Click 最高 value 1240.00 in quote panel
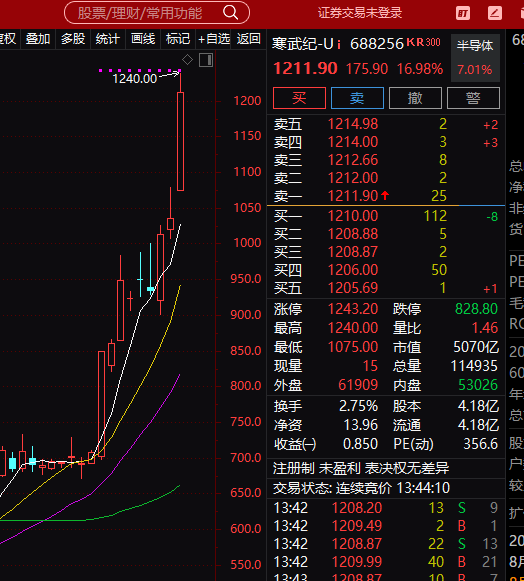This screenshot has height=581, width=524. click(353, 328)
